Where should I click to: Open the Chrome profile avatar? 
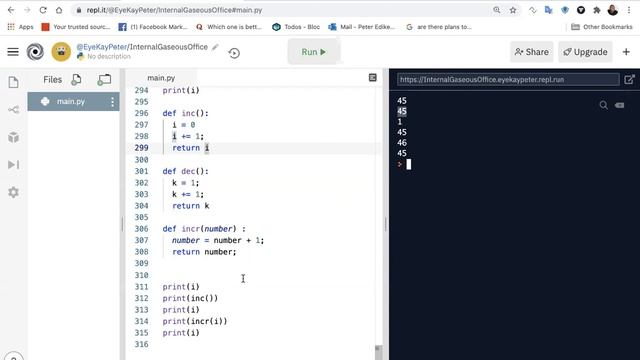[613, 10]
